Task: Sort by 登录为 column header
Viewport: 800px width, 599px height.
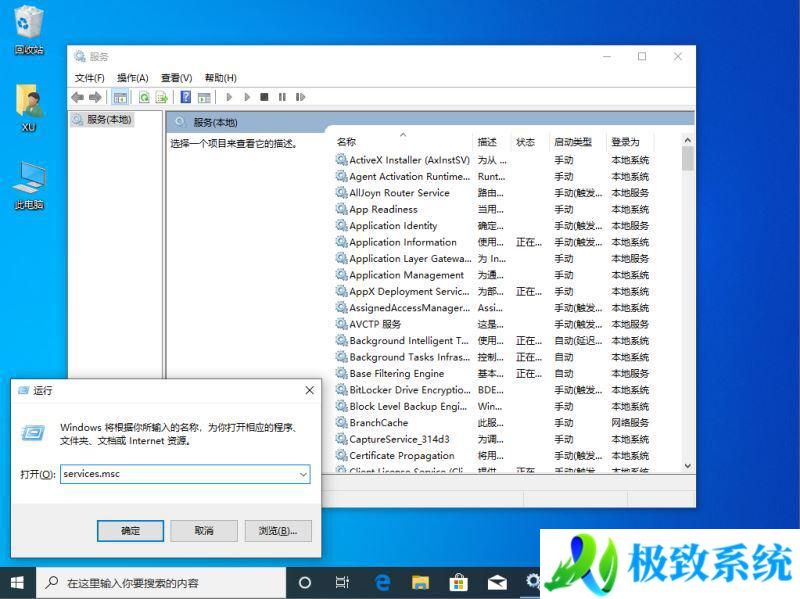Action: pyautogui.click(x=631, y=142)
